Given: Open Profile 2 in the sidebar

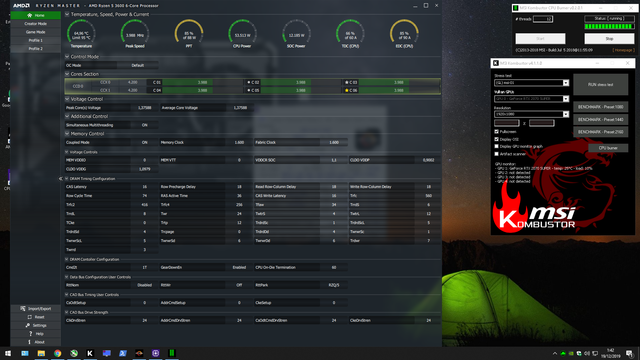Looking at the screenshot, I should click(36, 49).
